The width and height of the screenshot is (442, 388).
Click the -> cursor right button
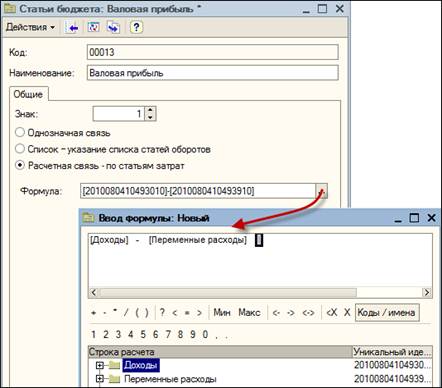pyautogui.click(x=291, y=313)
